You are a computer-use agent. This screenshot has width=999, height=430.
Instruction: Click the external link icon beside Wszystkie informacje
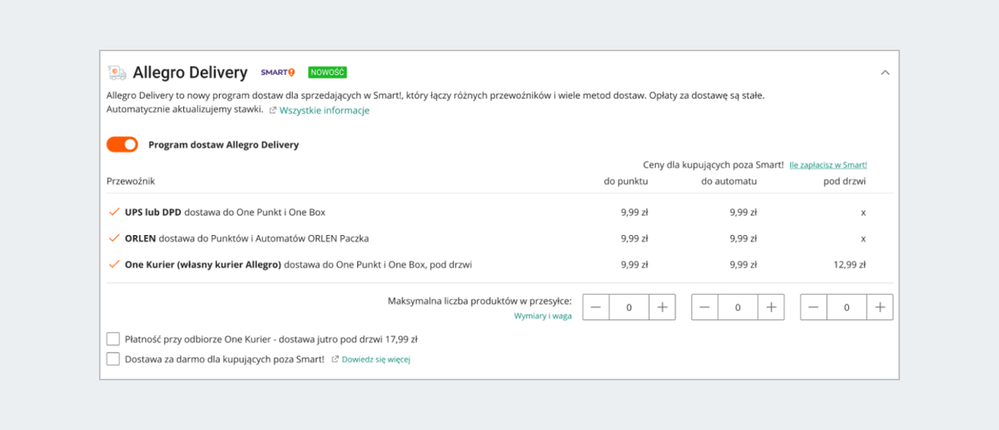273,111
